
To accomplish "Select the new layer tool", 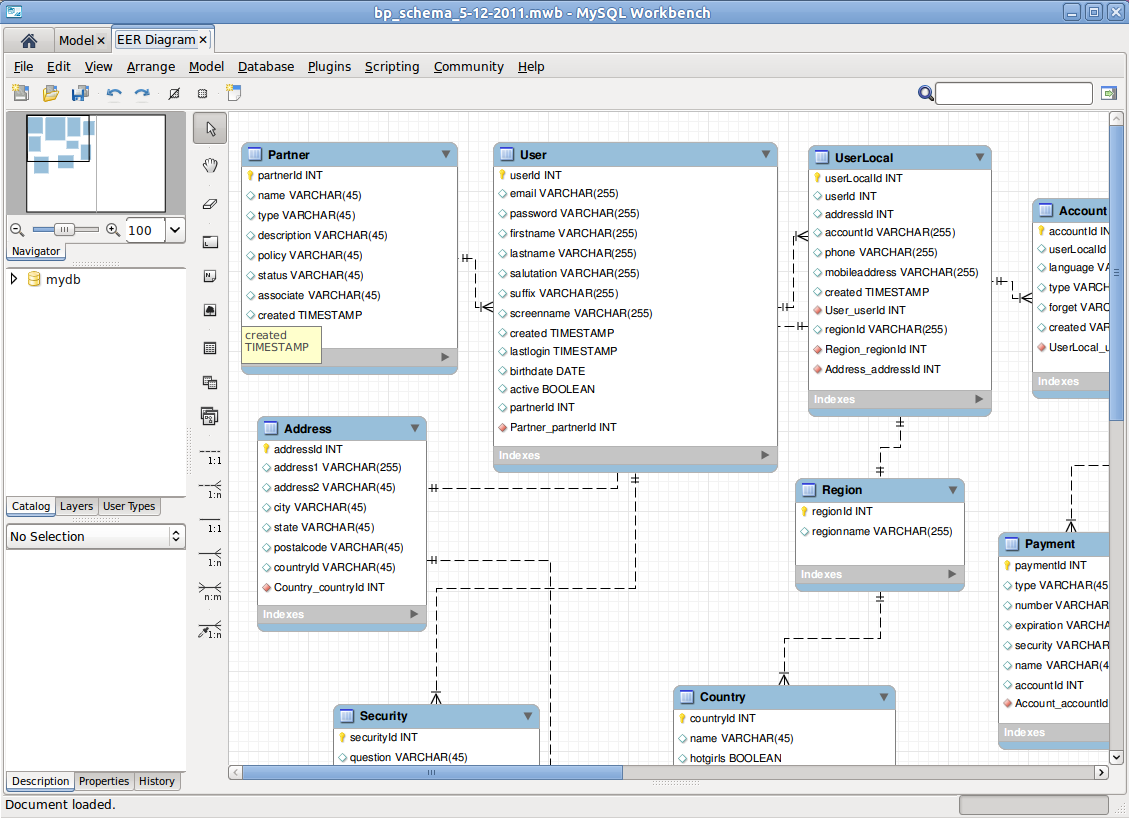I will [210, 242].
